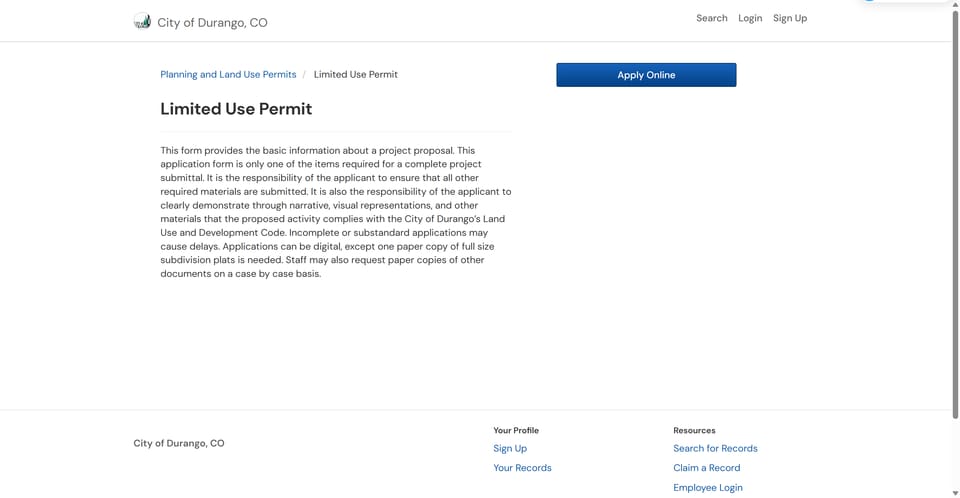
Task: Click the Your Profile footer heading
Action: pos(516,431)
